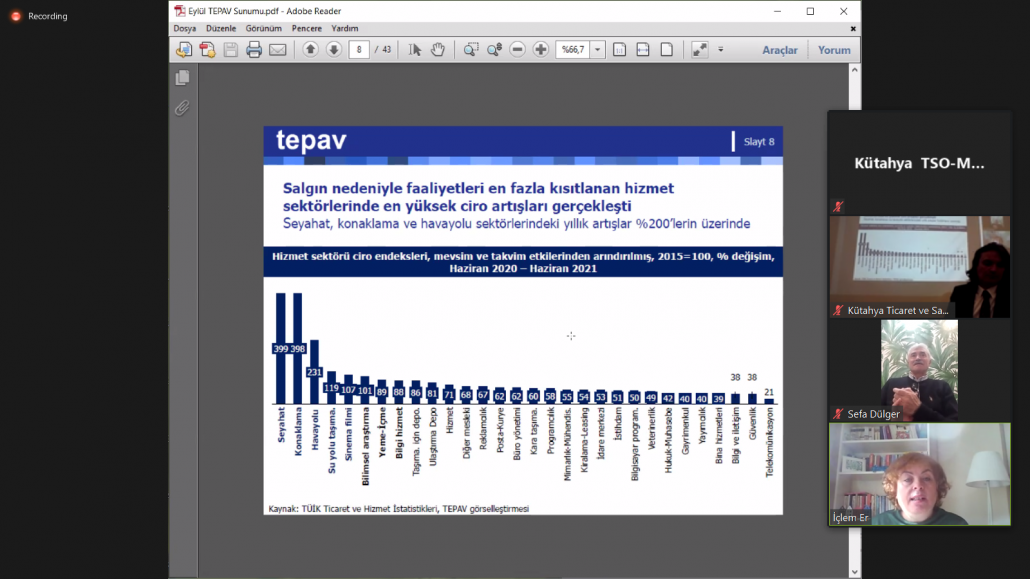
Task: Open the Dosya menu
Action: pyautogui.click(x=185, y=29)
